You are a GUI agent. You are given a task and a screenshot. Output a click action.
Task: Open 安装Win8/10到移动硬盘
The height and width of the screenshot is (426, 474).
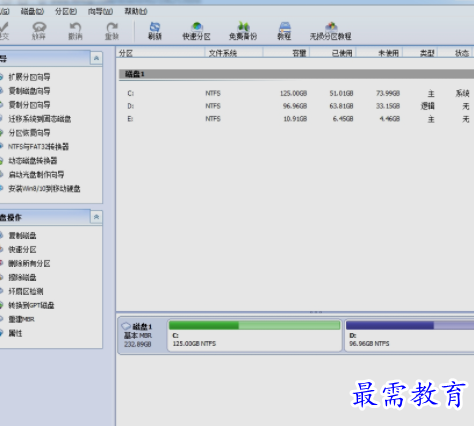point(44,189)
